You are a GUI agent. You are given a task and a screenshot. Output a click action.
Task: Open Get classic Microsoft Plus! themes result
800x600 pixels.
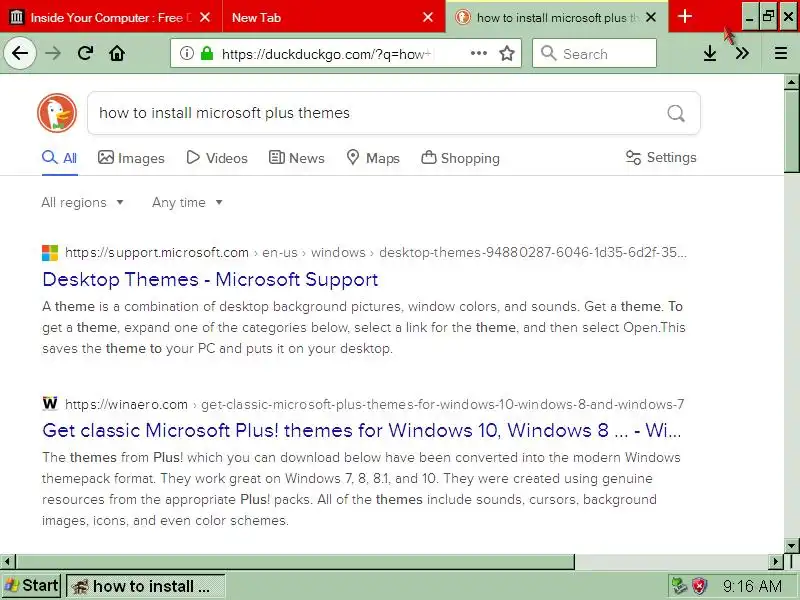362,430
